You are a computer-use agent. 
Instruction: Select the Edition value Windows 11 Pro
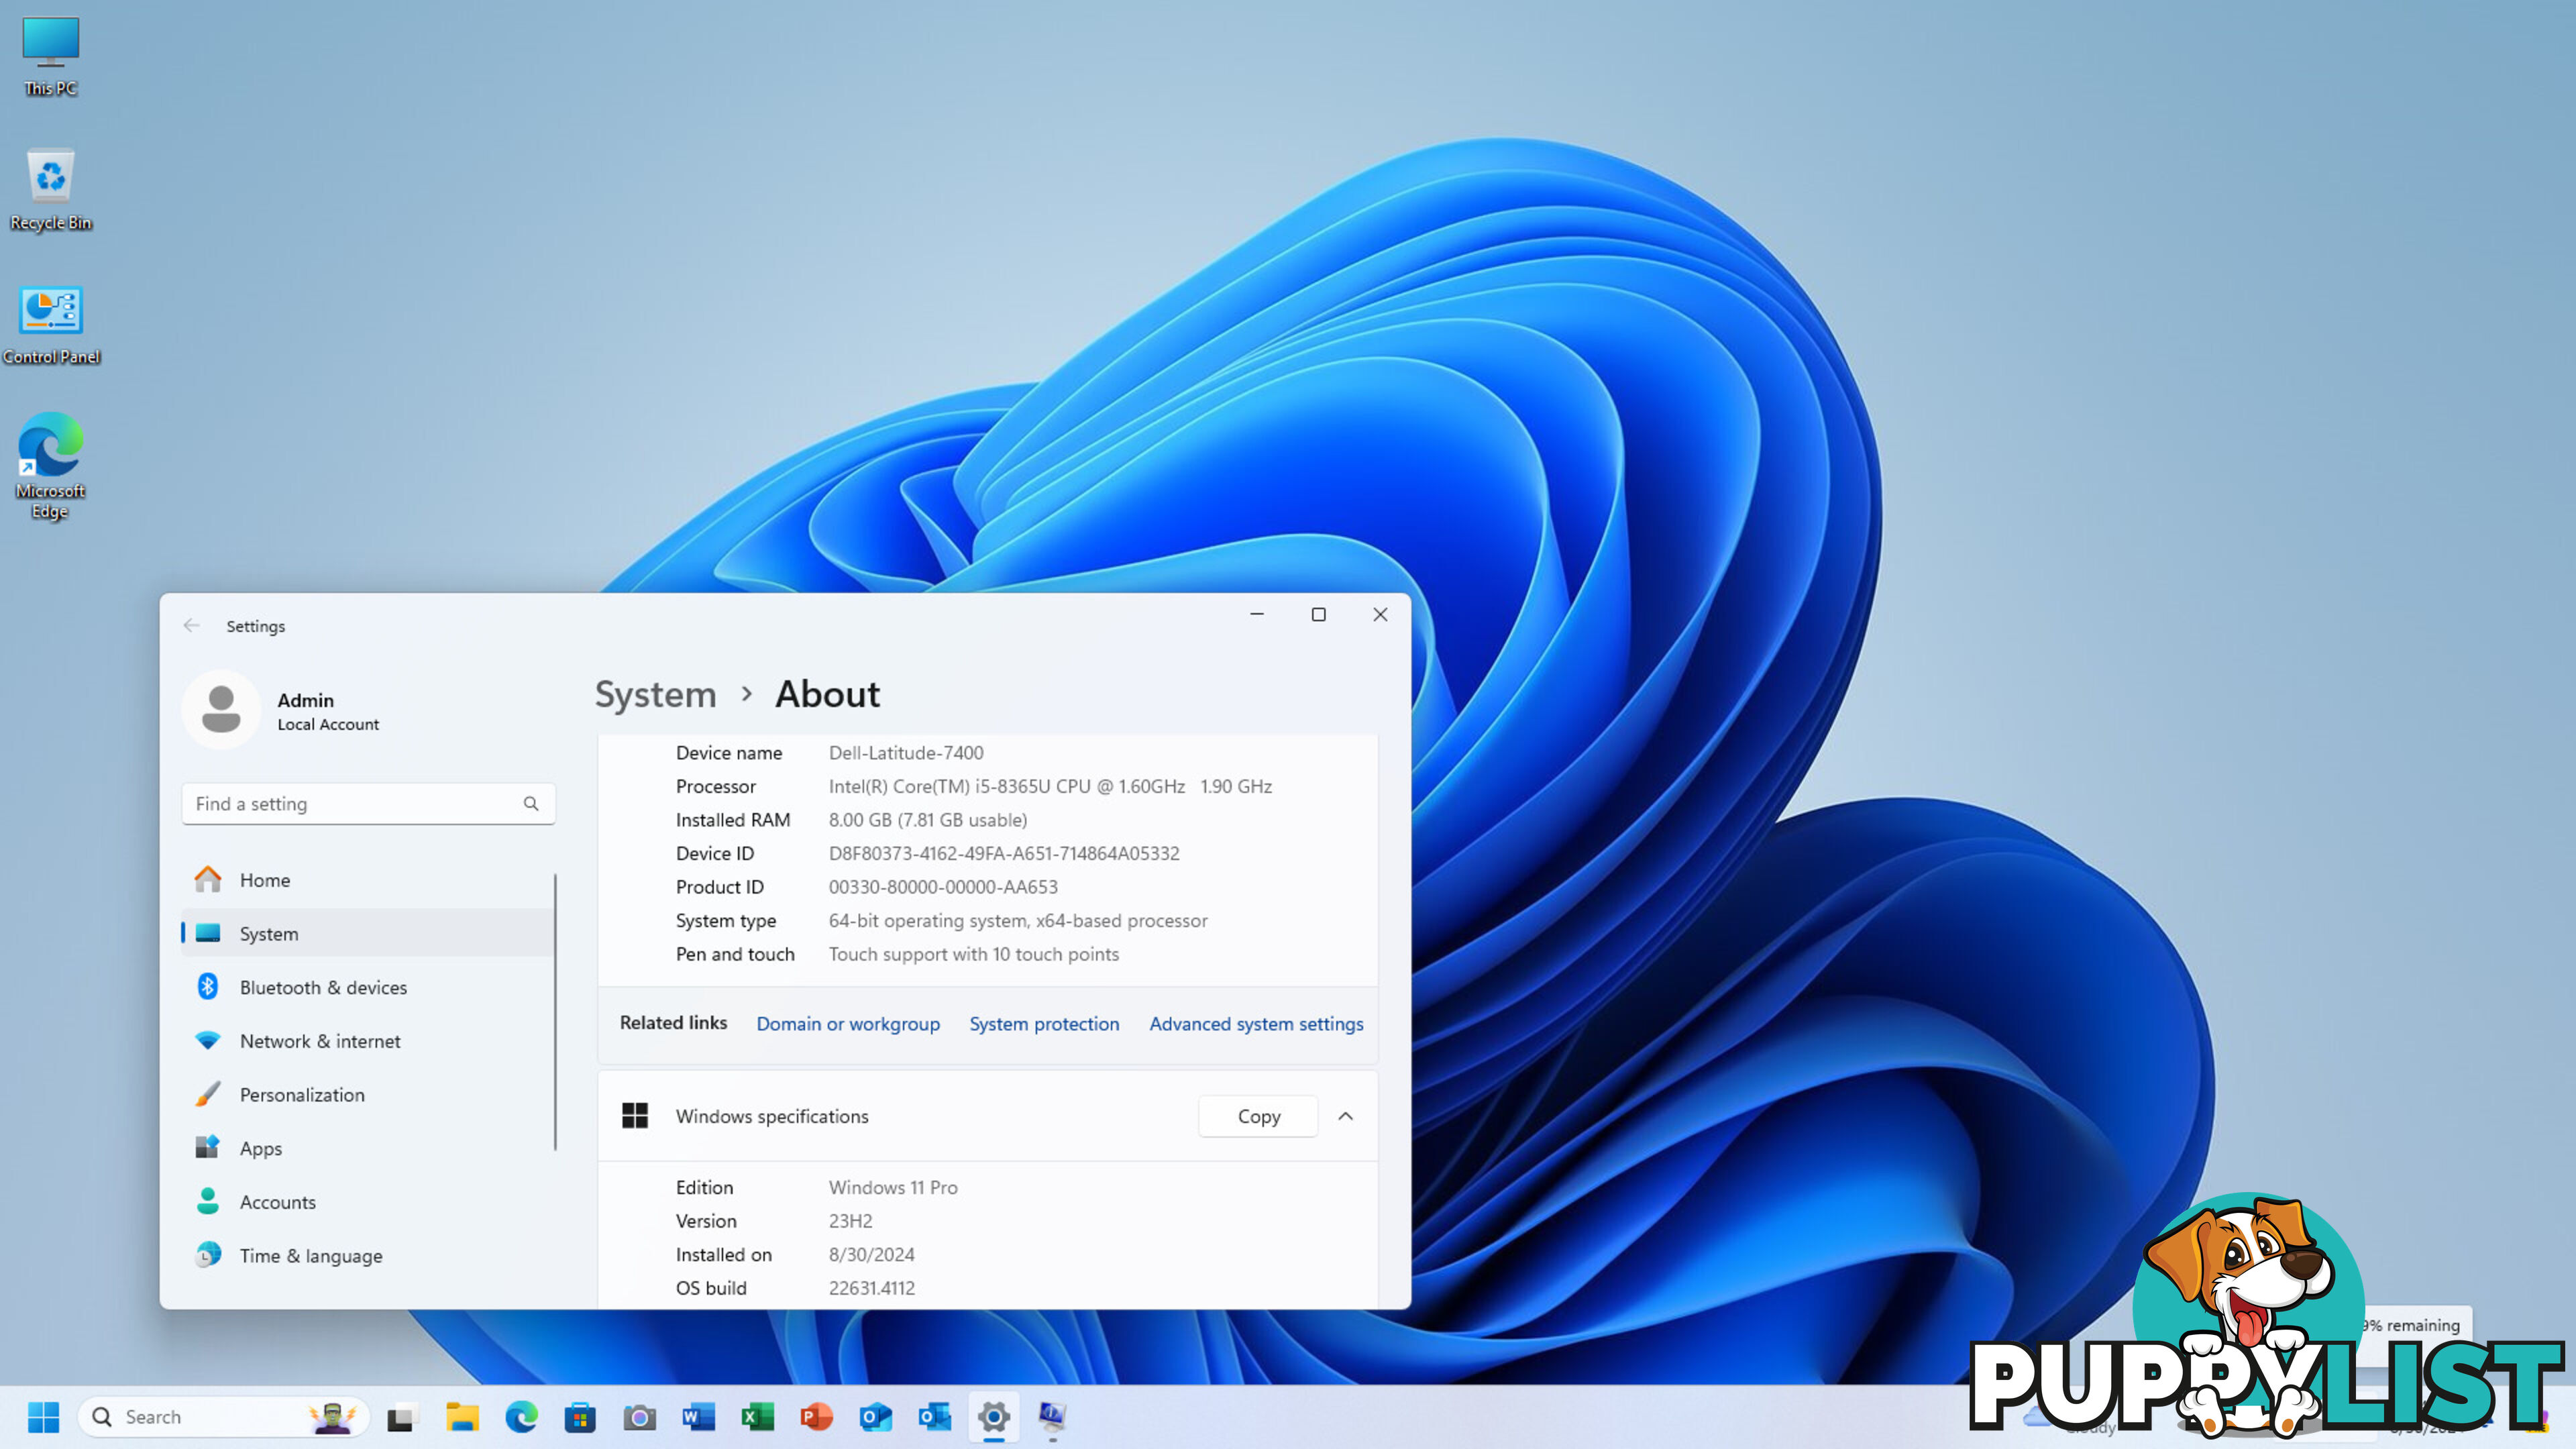pos(893,1187)
